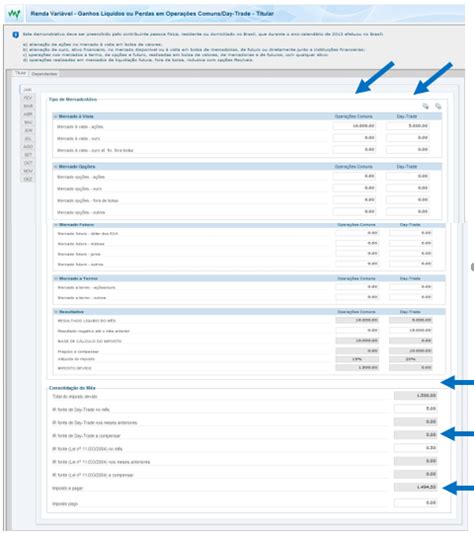Click the 20% alíquota value for Day-Trade
The height and width of the screenshot is (534, 474).
411,359
